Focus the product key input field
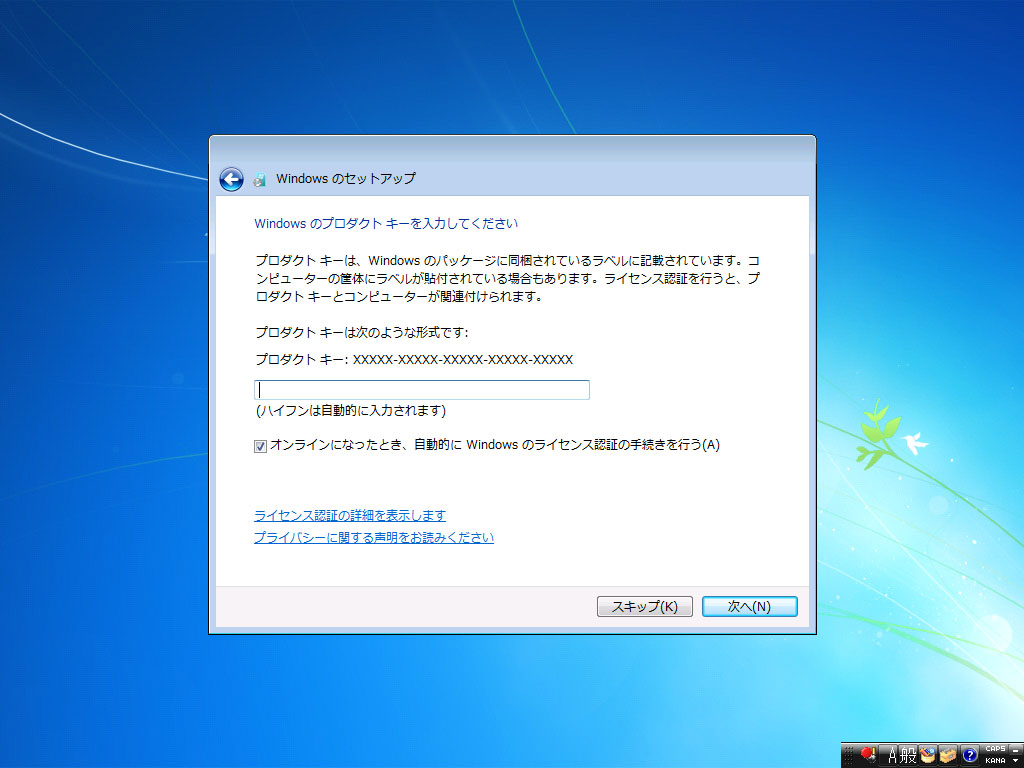This screenshot has width=1024, height=768. point(422,390)
